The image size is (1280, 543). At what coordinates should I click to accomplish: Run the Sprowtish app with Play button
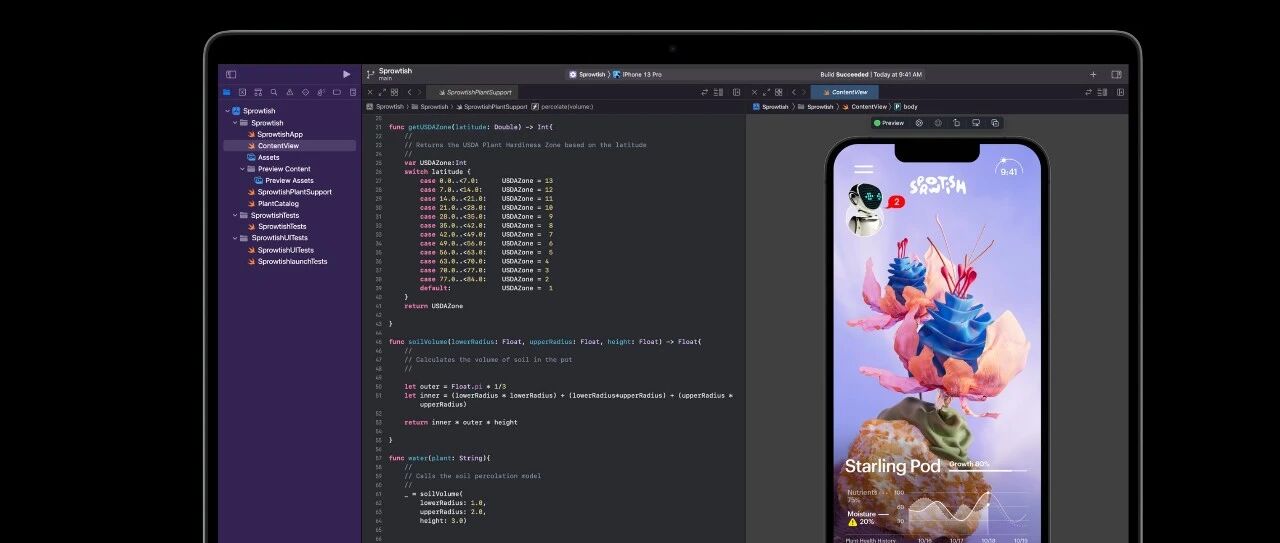347,74
